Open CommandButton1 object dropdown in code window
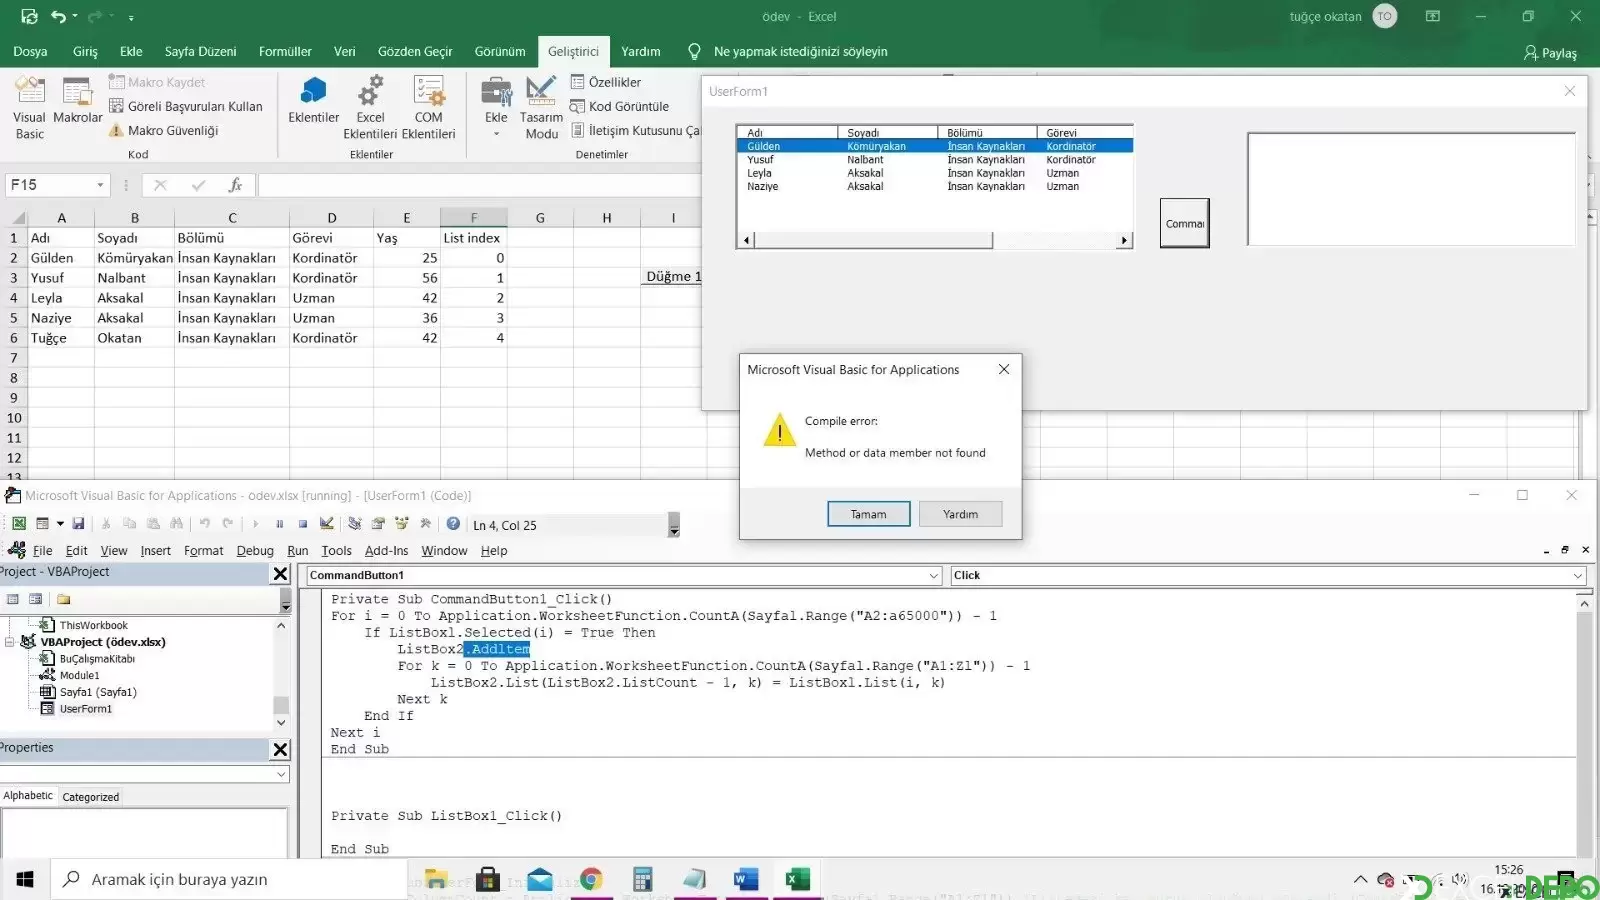Viewport: 1600px width, 900px height. [933, 576]
